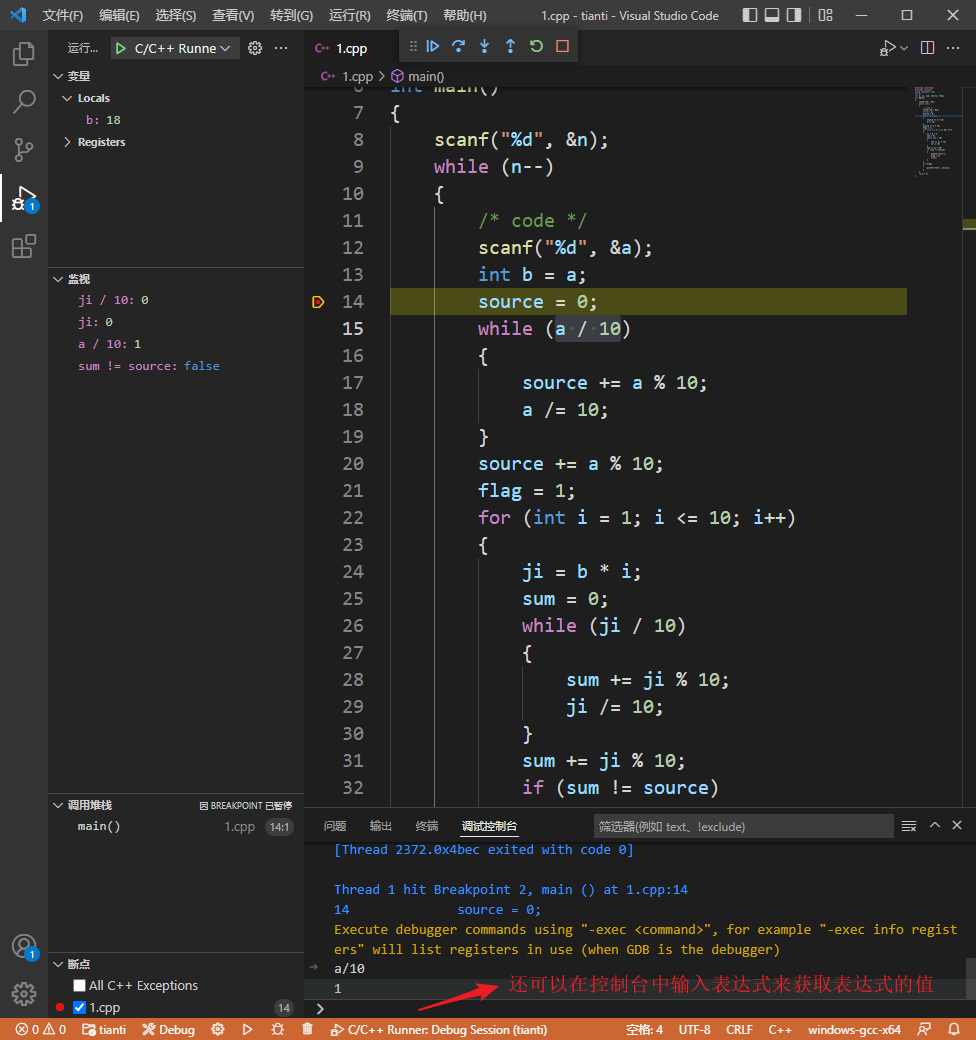Click the editor minimap
The height and width of the screenshot is (1040, 976).
(x=936, y=131)
